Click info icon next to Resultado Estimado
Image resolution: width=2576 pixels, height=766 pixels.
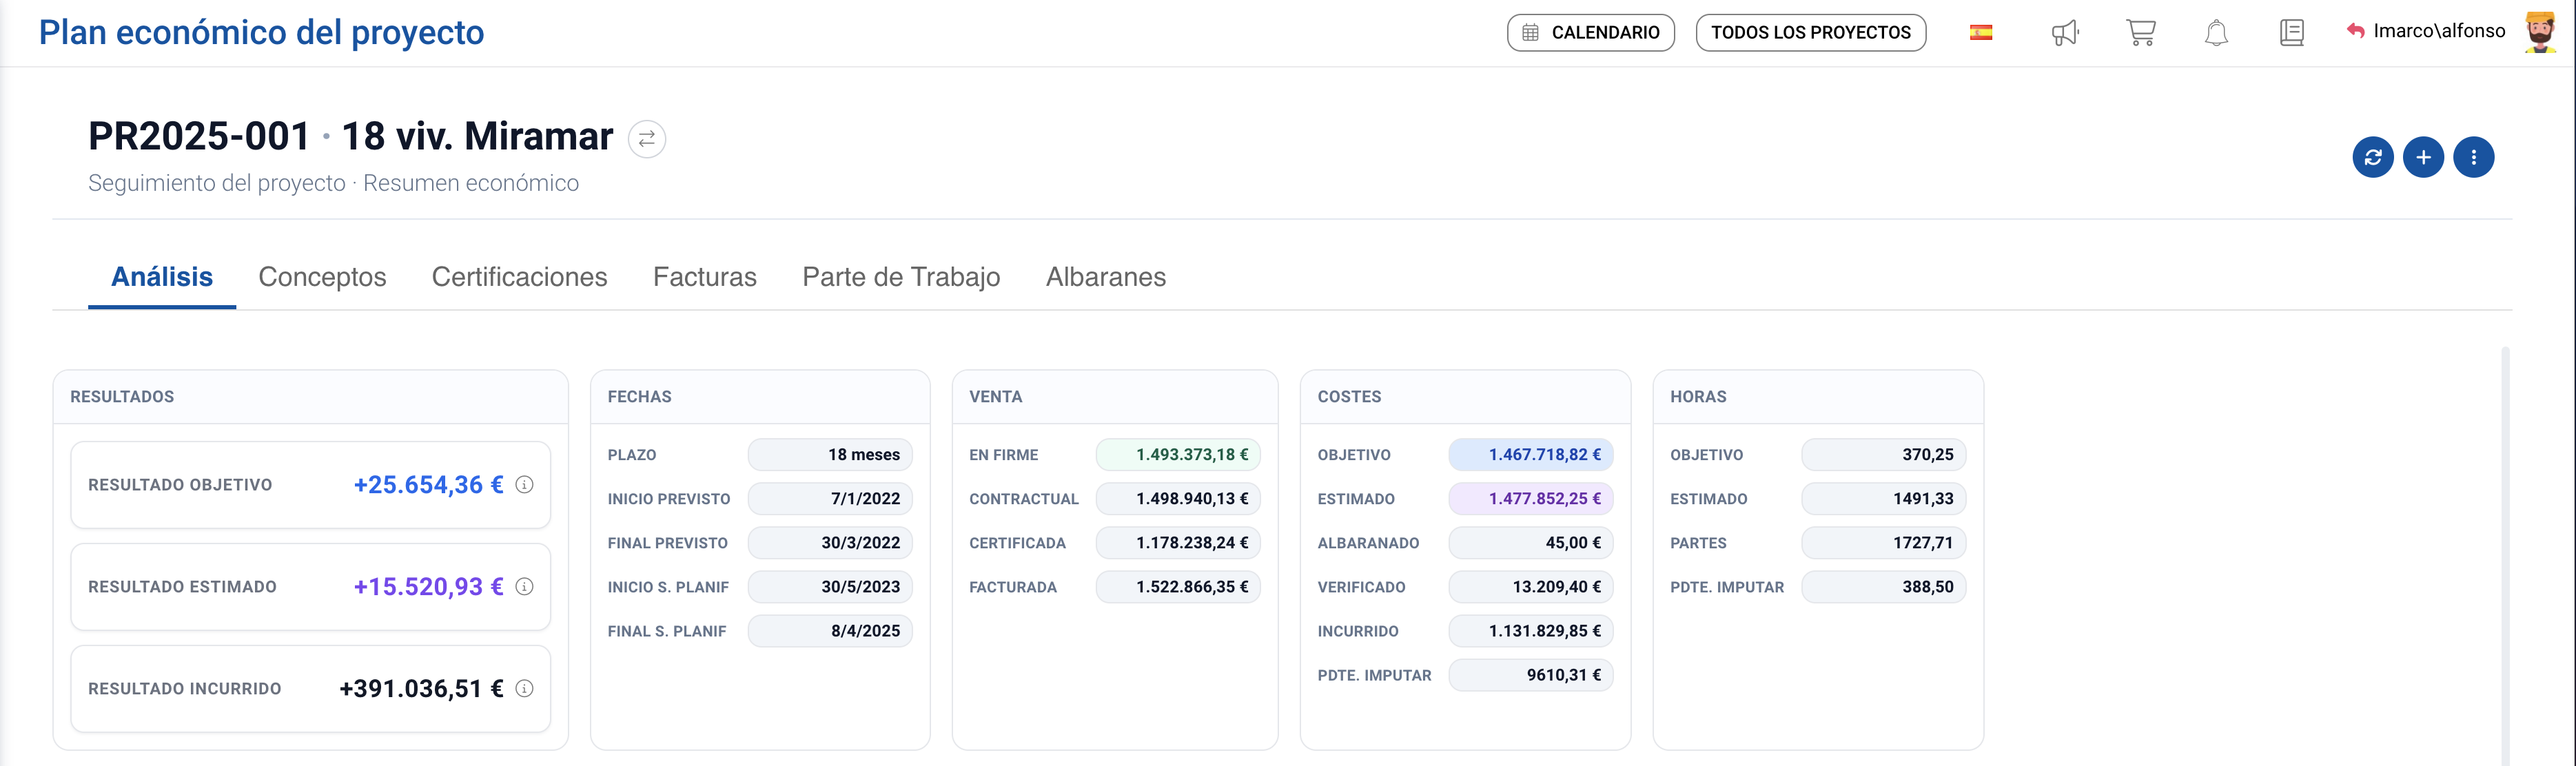pyautogui.click(x=524, y=587)
